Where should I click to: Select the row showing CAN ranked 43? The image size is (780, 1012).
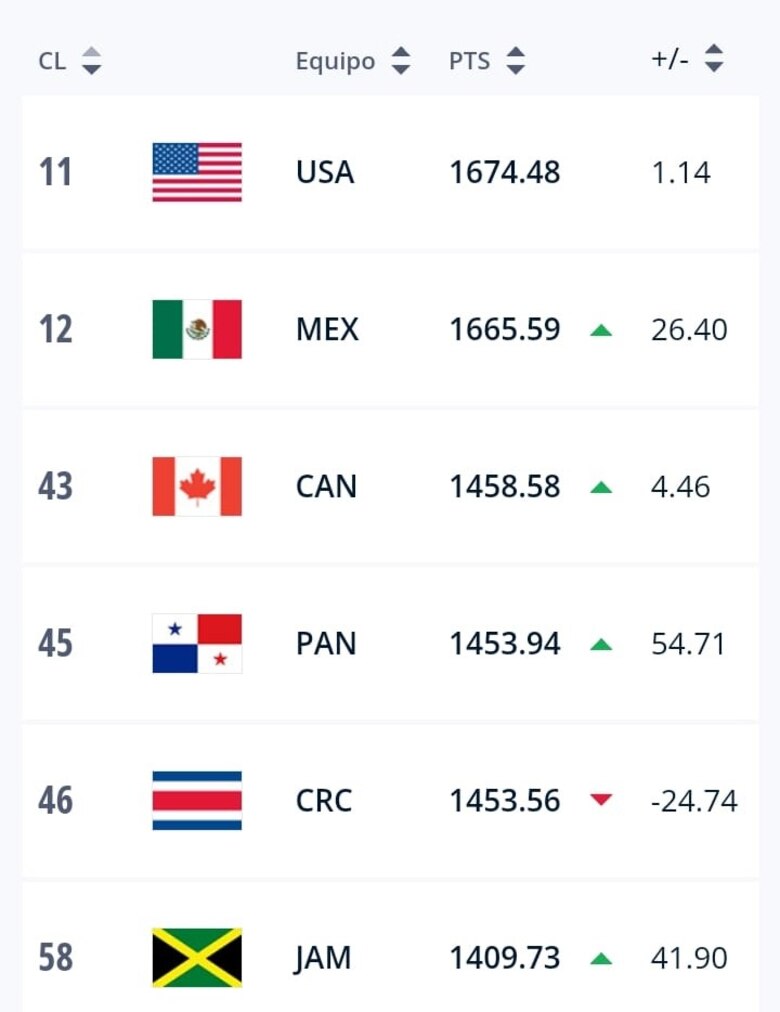(x=390, y=486)
